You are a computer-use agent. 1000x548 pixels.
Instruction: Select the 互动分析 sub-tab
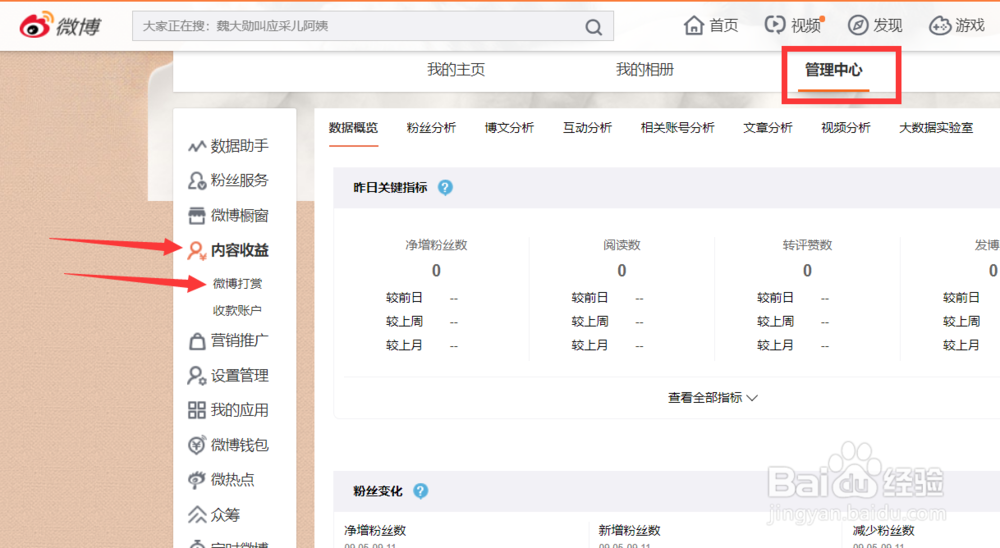point(587,128)
